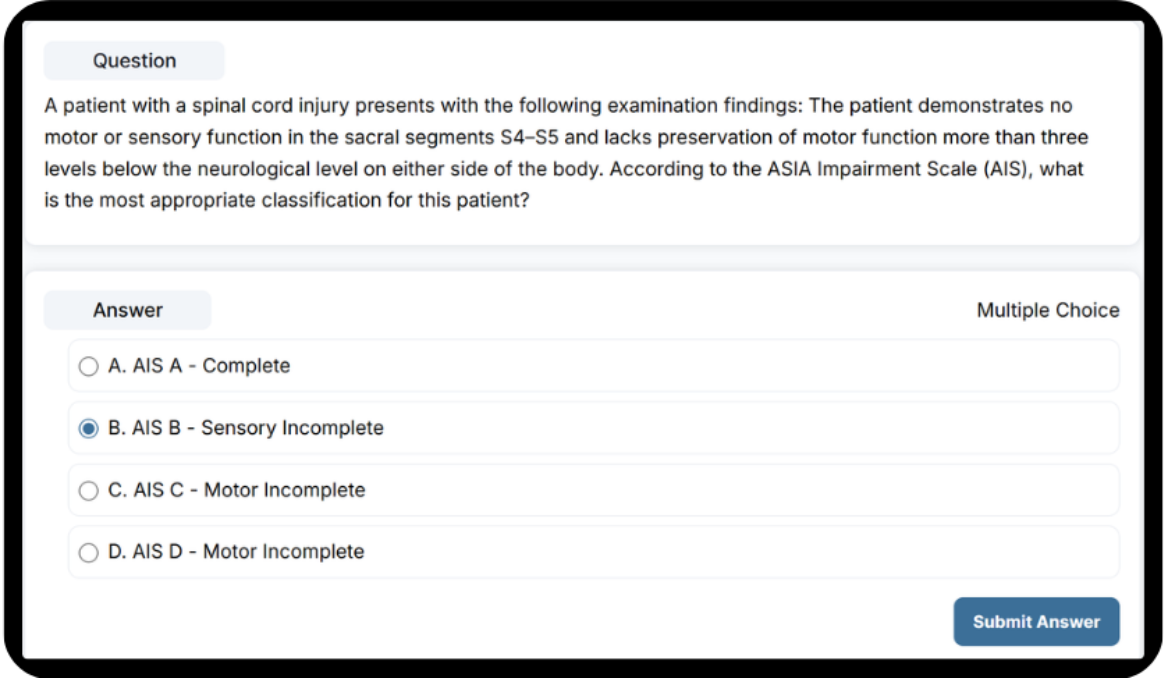The image size is (1168, 678).
Task: Click the Multiple Choice type label
Action: click(x=1047, y=311)
